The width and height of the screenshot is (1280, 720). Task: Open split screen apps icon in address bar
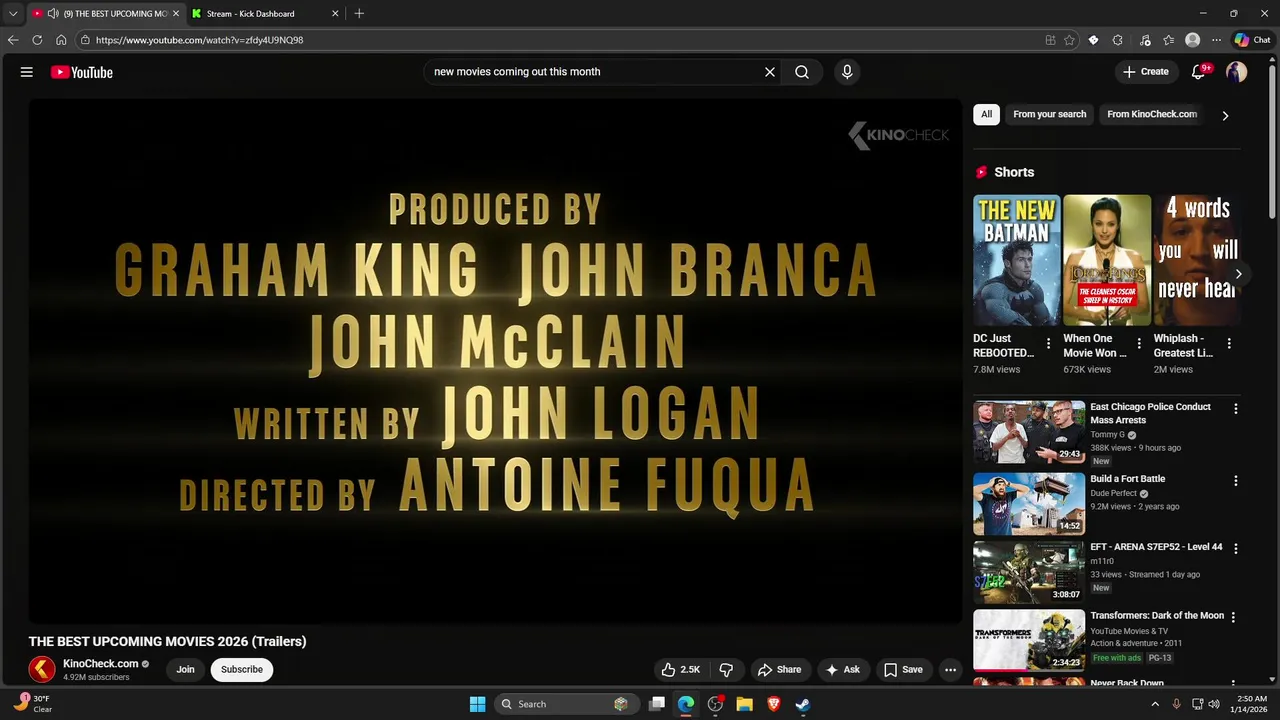pyautogui.click(x=1050, y=40)
